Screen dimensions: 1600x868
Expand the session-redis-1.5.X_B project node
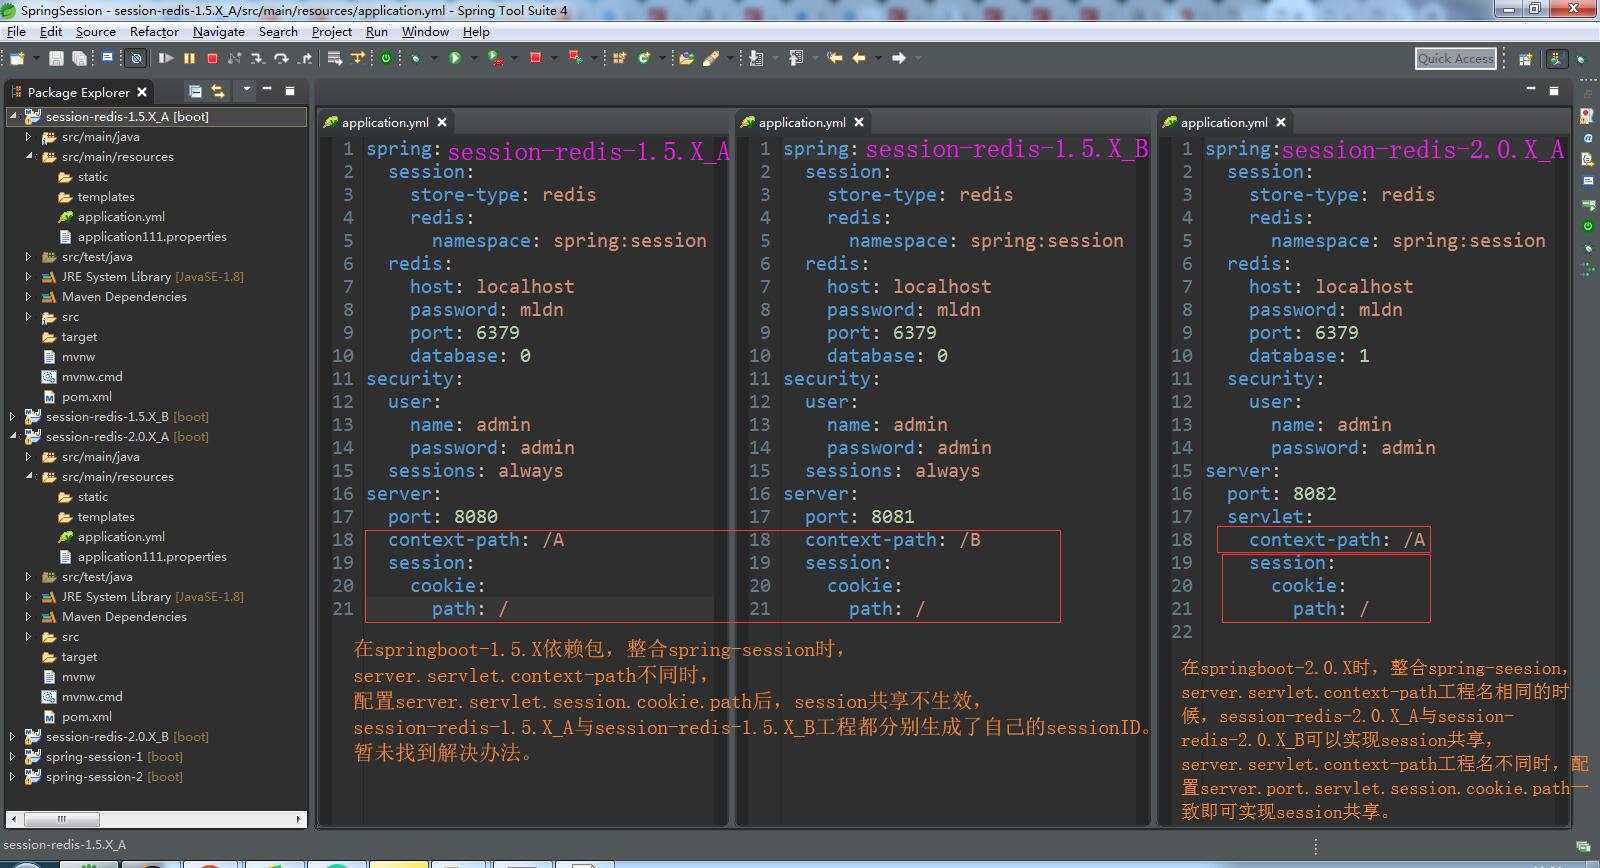(x=13, y=416)
